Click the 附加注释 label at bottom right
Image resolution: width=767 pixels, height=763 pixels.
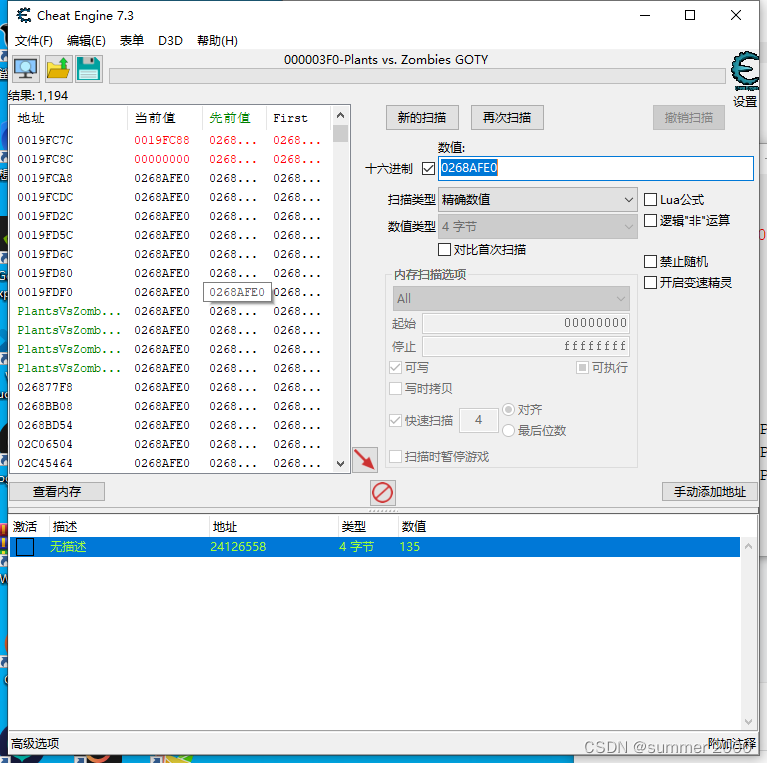732,743
